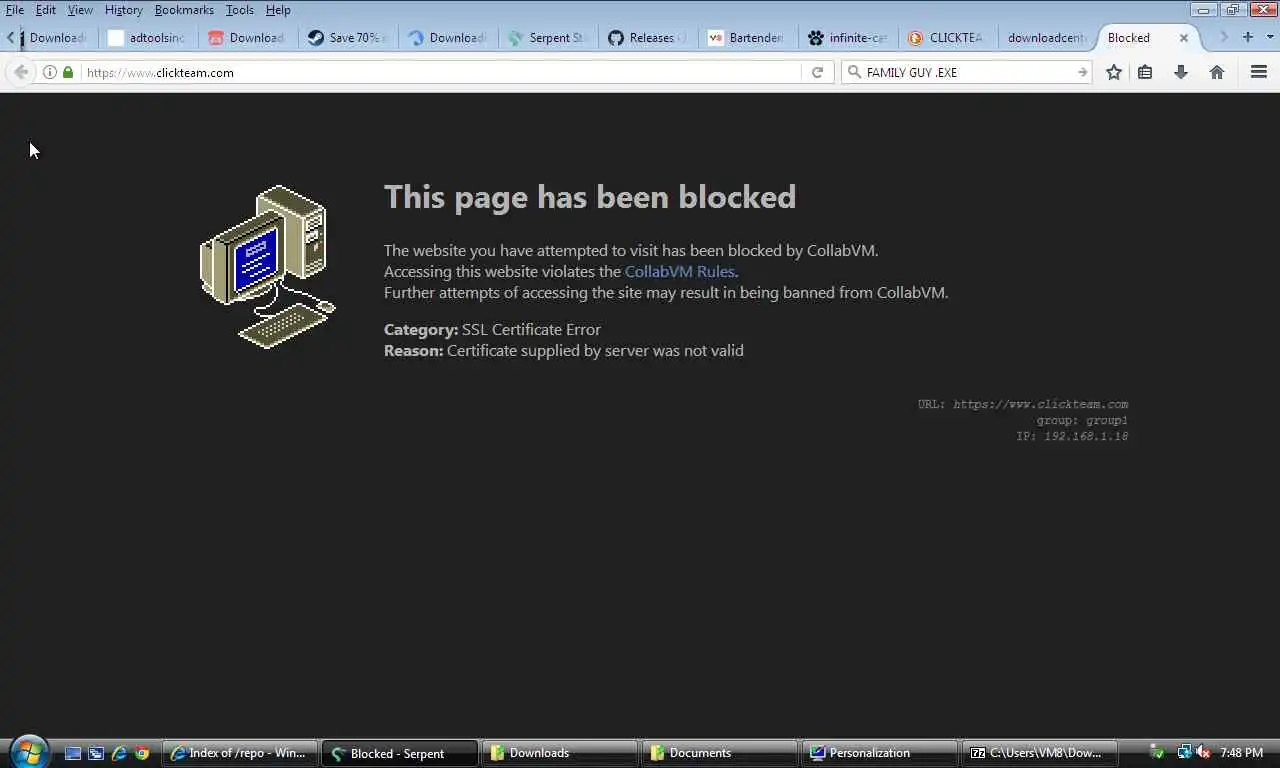This screenshot has height=768, width=1280.
Task: Bookmark this page with the star
Action: (1113, 72)
